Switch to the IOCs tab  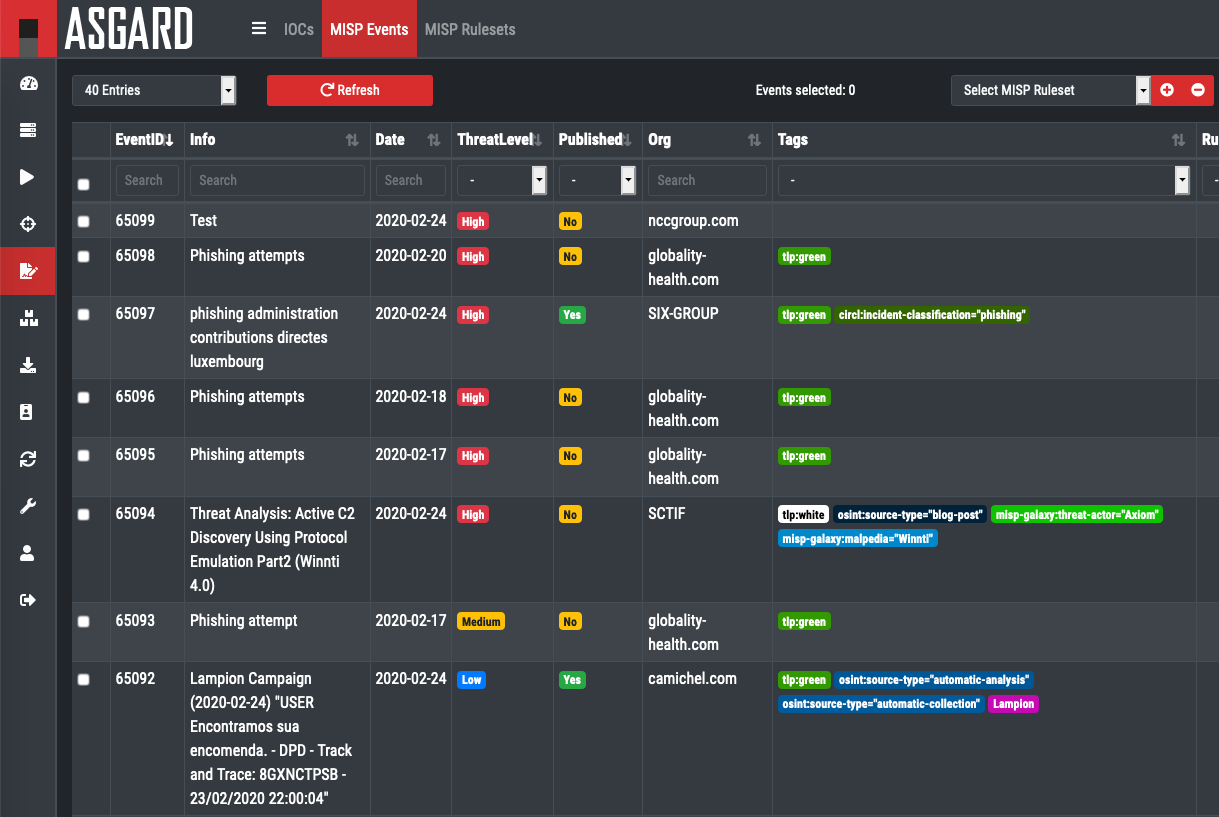pos(298,29)
